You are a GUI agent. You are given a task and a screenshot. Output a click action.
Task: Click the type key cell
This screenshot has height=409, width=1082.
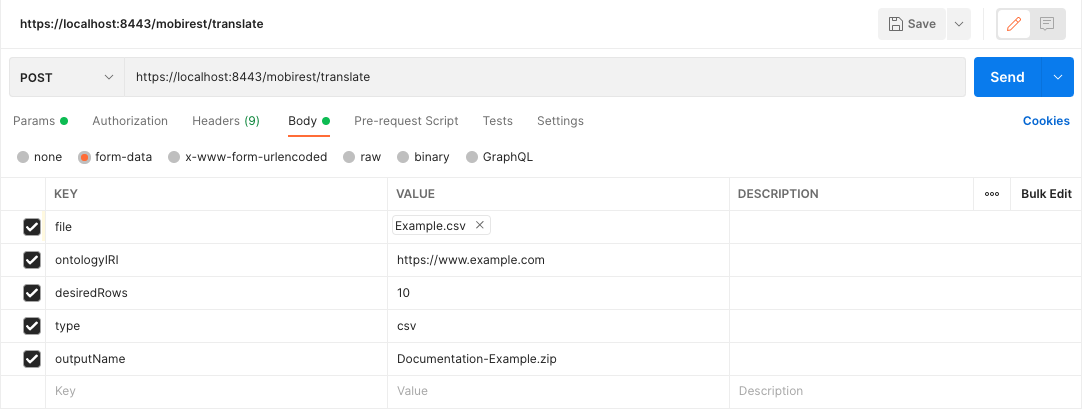[217, 326]
